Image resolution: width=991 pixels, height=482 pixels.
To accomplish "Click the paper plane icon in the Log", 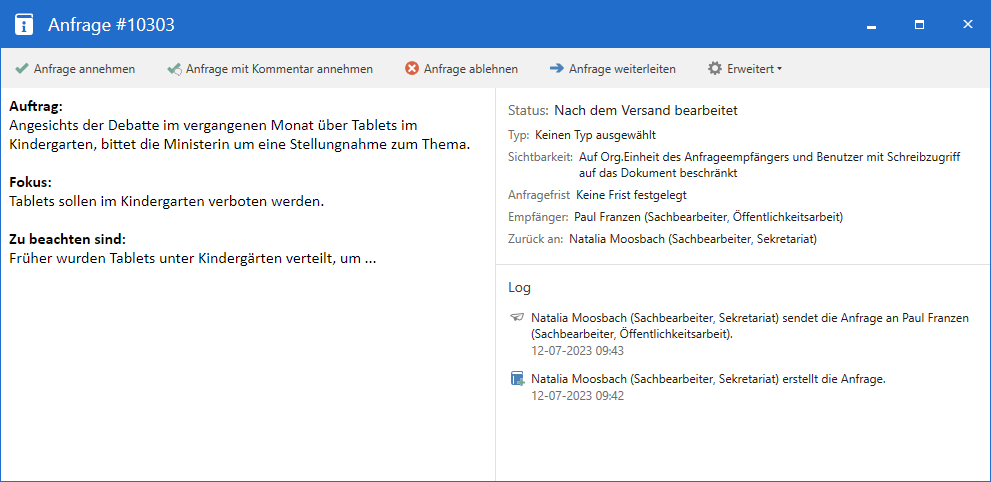I will click(517, 317).
